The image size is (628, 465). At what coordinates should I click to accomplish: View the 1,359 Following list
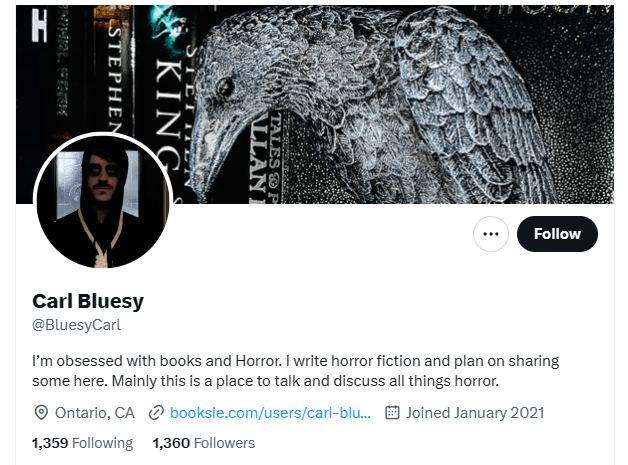[83, 443]
